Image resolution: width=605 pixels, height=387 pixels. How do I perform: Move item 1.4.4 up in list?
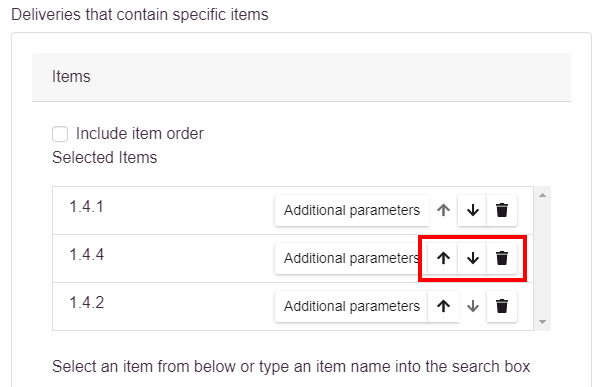tap(443, 258)
